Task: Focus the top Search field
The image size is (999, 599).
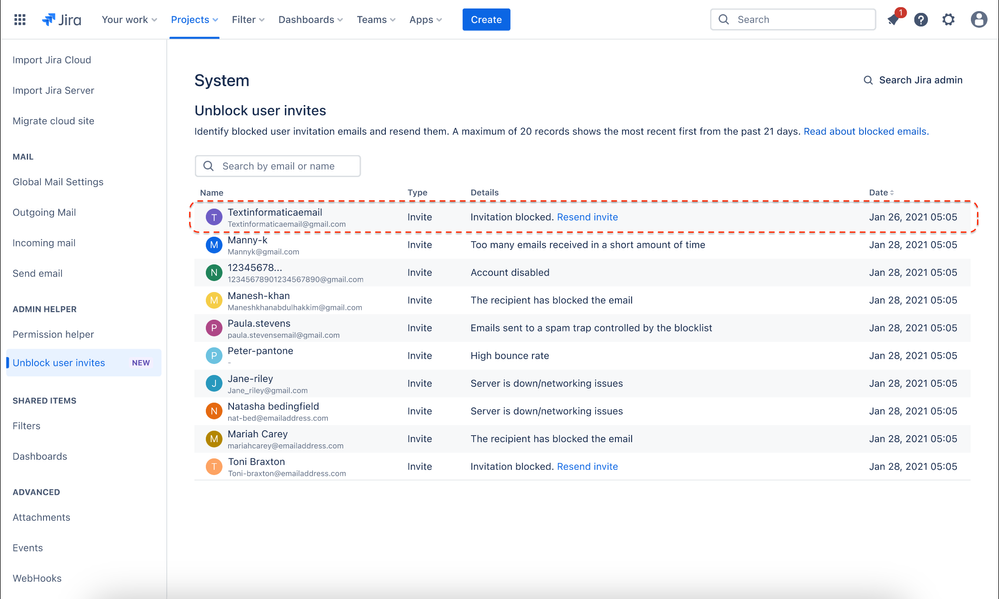Action: [793, 20]
